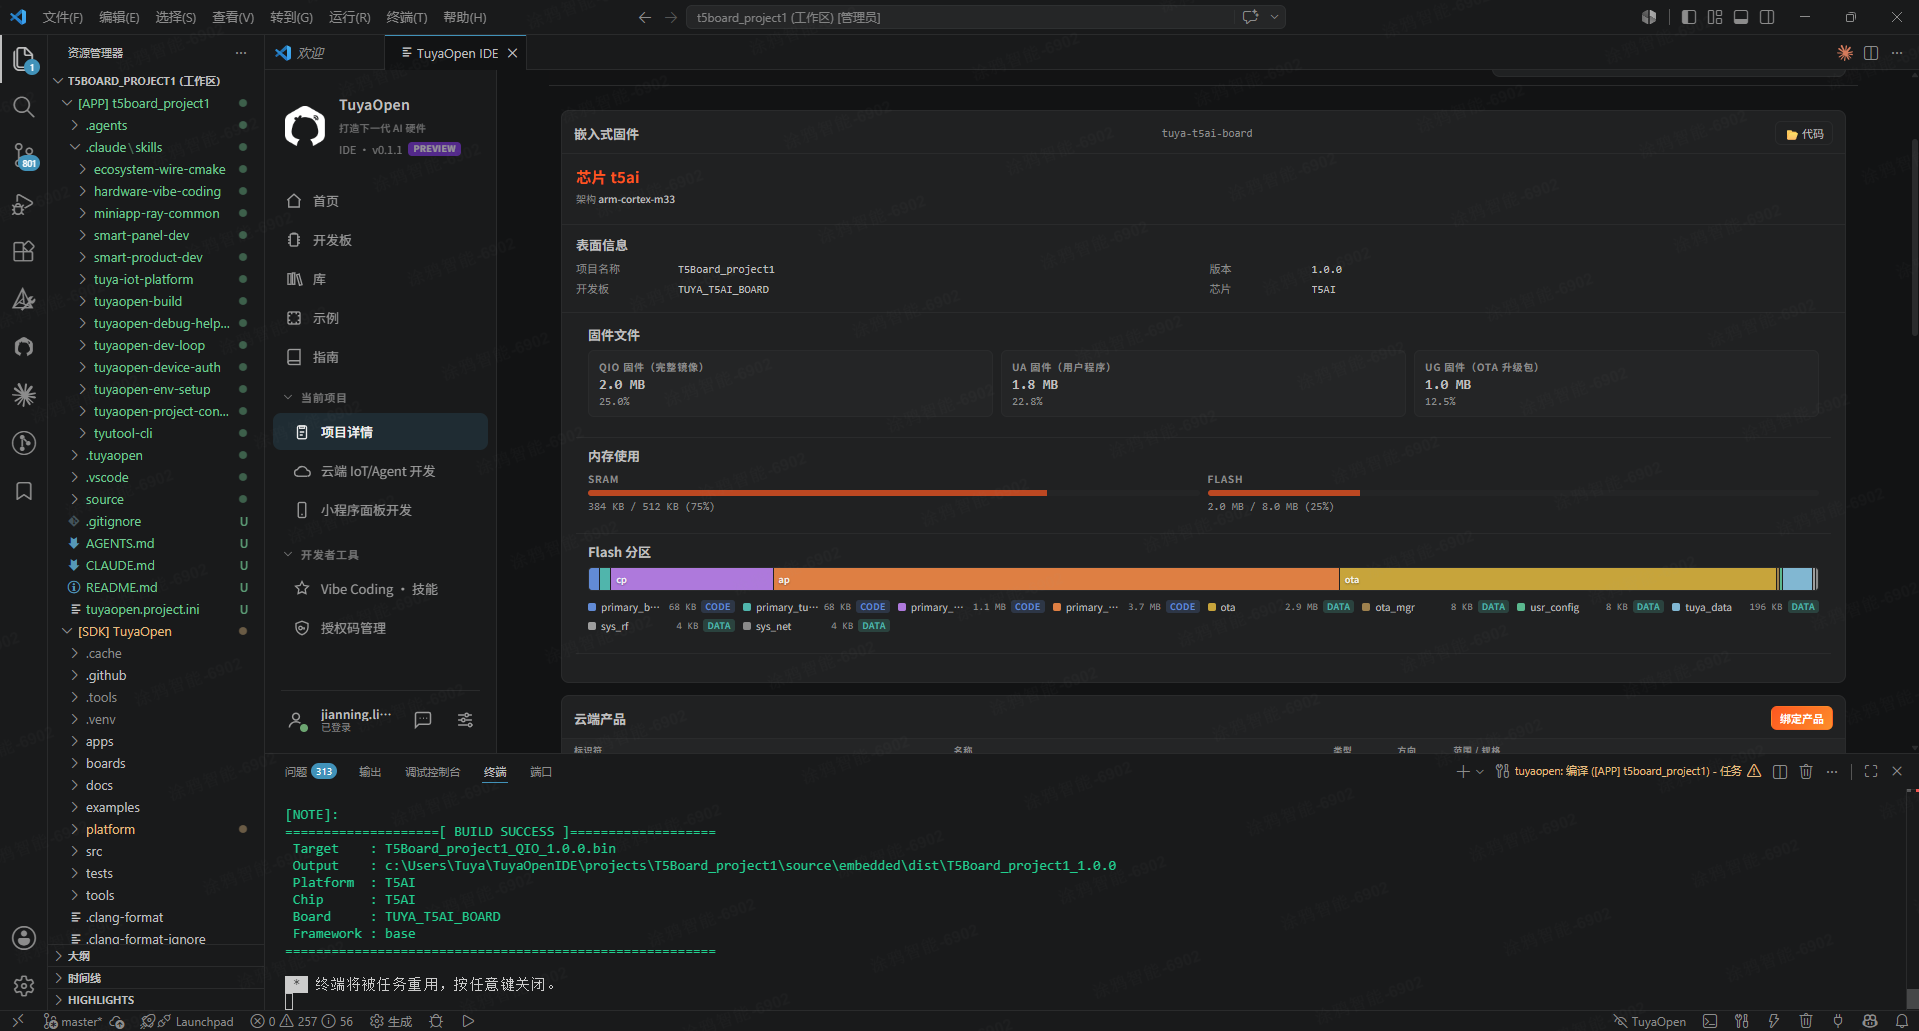Viewport: 1919px width, 1031px height.
Task: Click the orange 绑定产品 button
Action: 1801,718
